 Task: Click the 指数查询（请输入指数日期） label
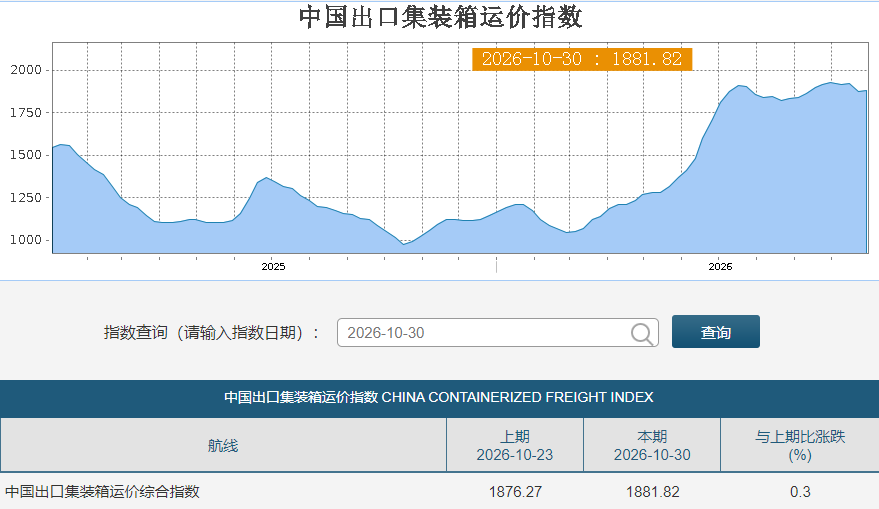click(x=211, y=333)
